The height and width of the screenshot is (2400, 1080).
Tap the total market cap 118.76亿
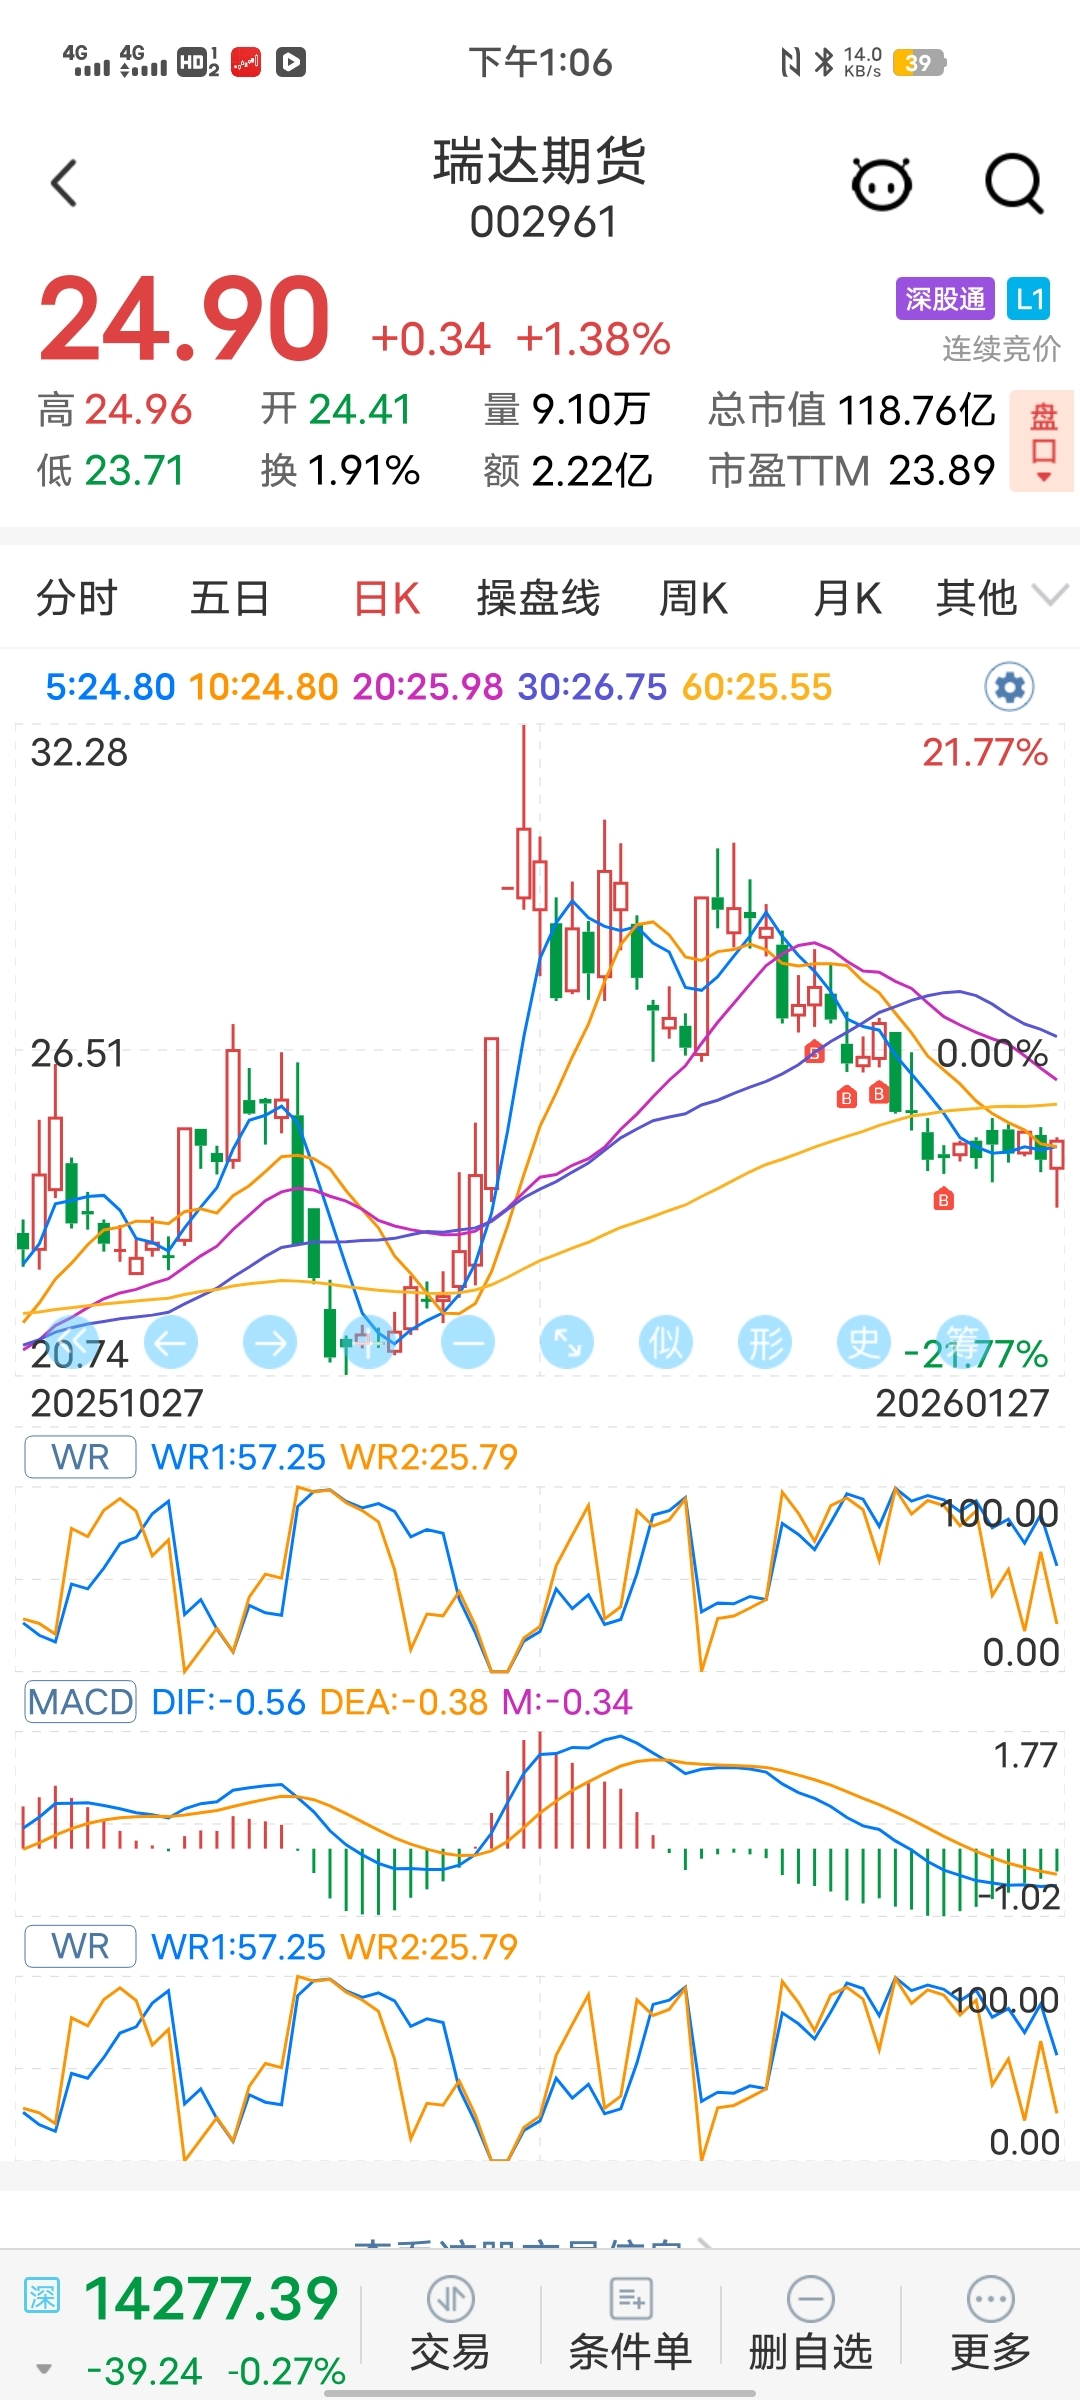coord(916,410)
